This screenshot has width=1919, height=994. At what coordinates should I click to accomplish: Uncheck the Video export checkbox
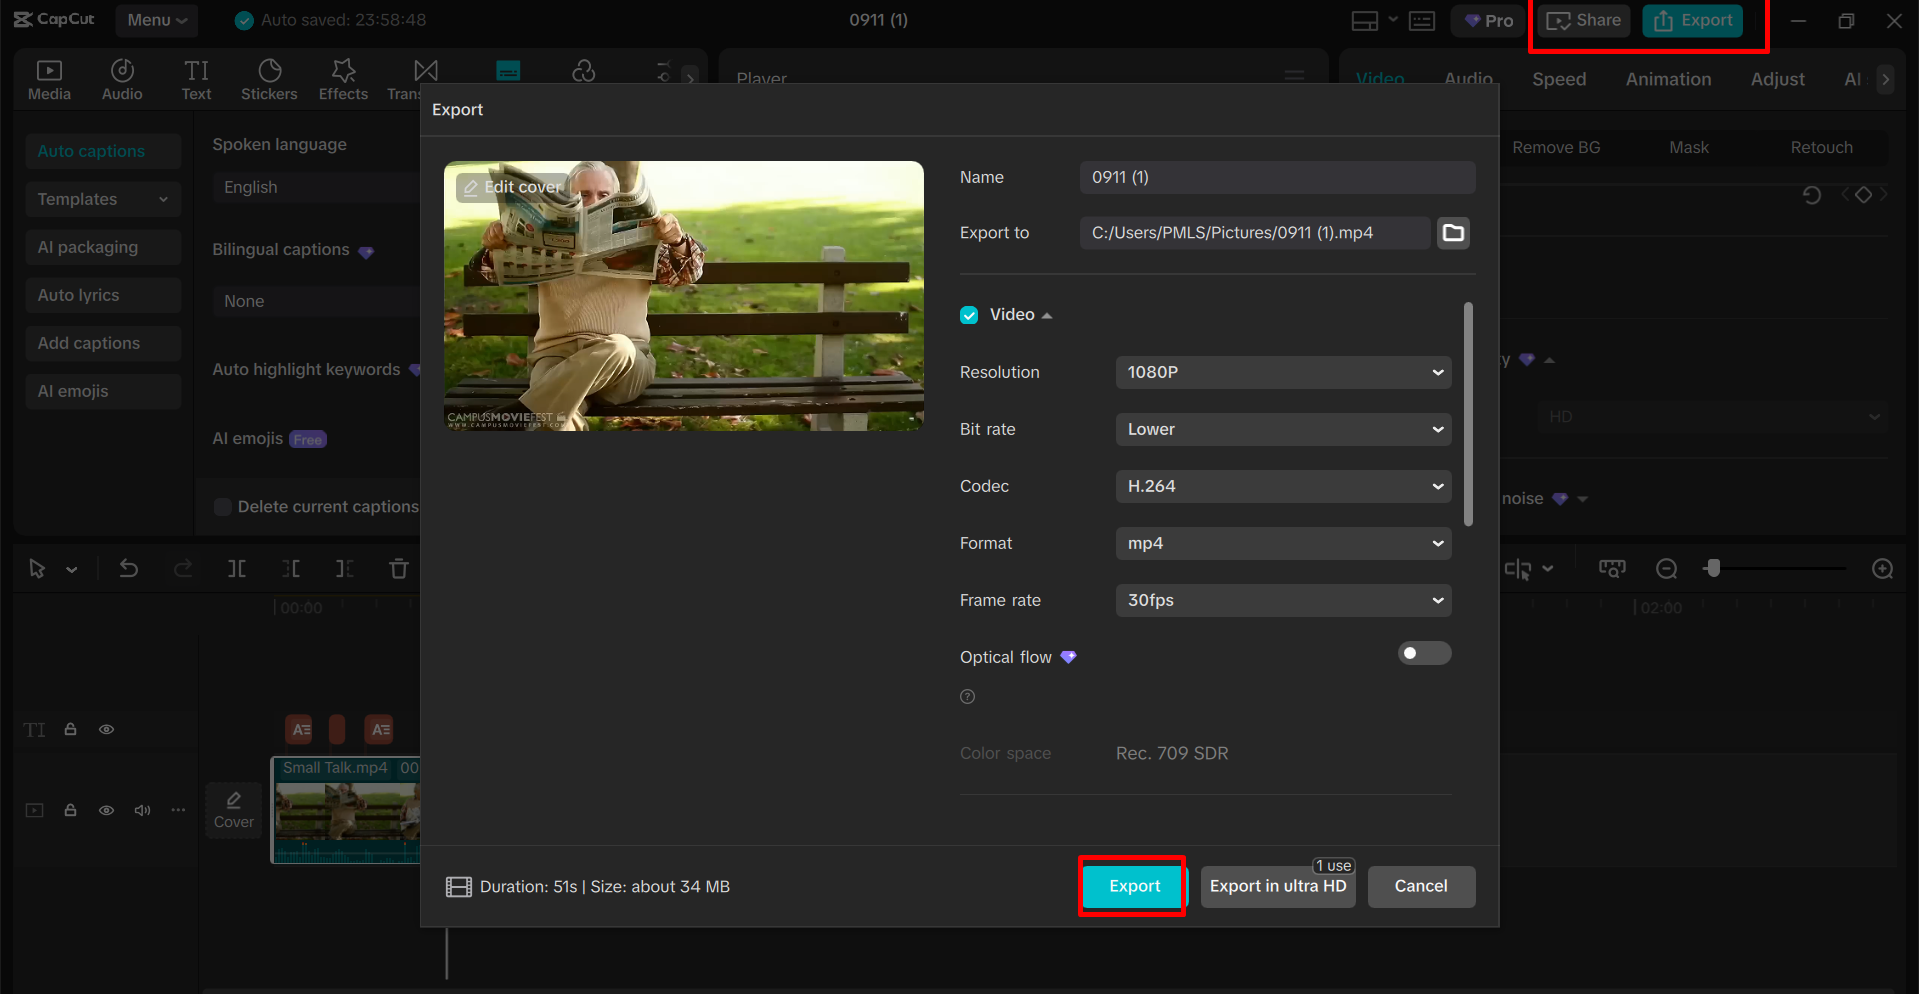coord(969,315)
